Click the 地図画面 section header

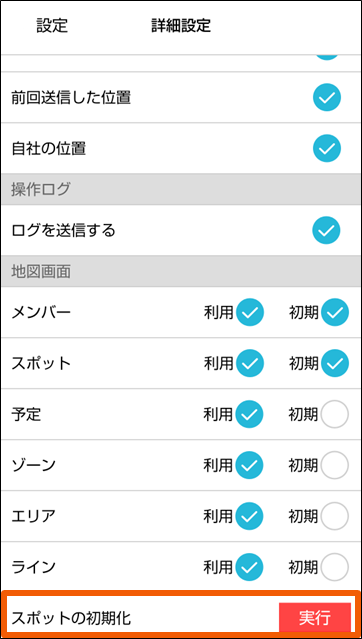pos(181,271)
